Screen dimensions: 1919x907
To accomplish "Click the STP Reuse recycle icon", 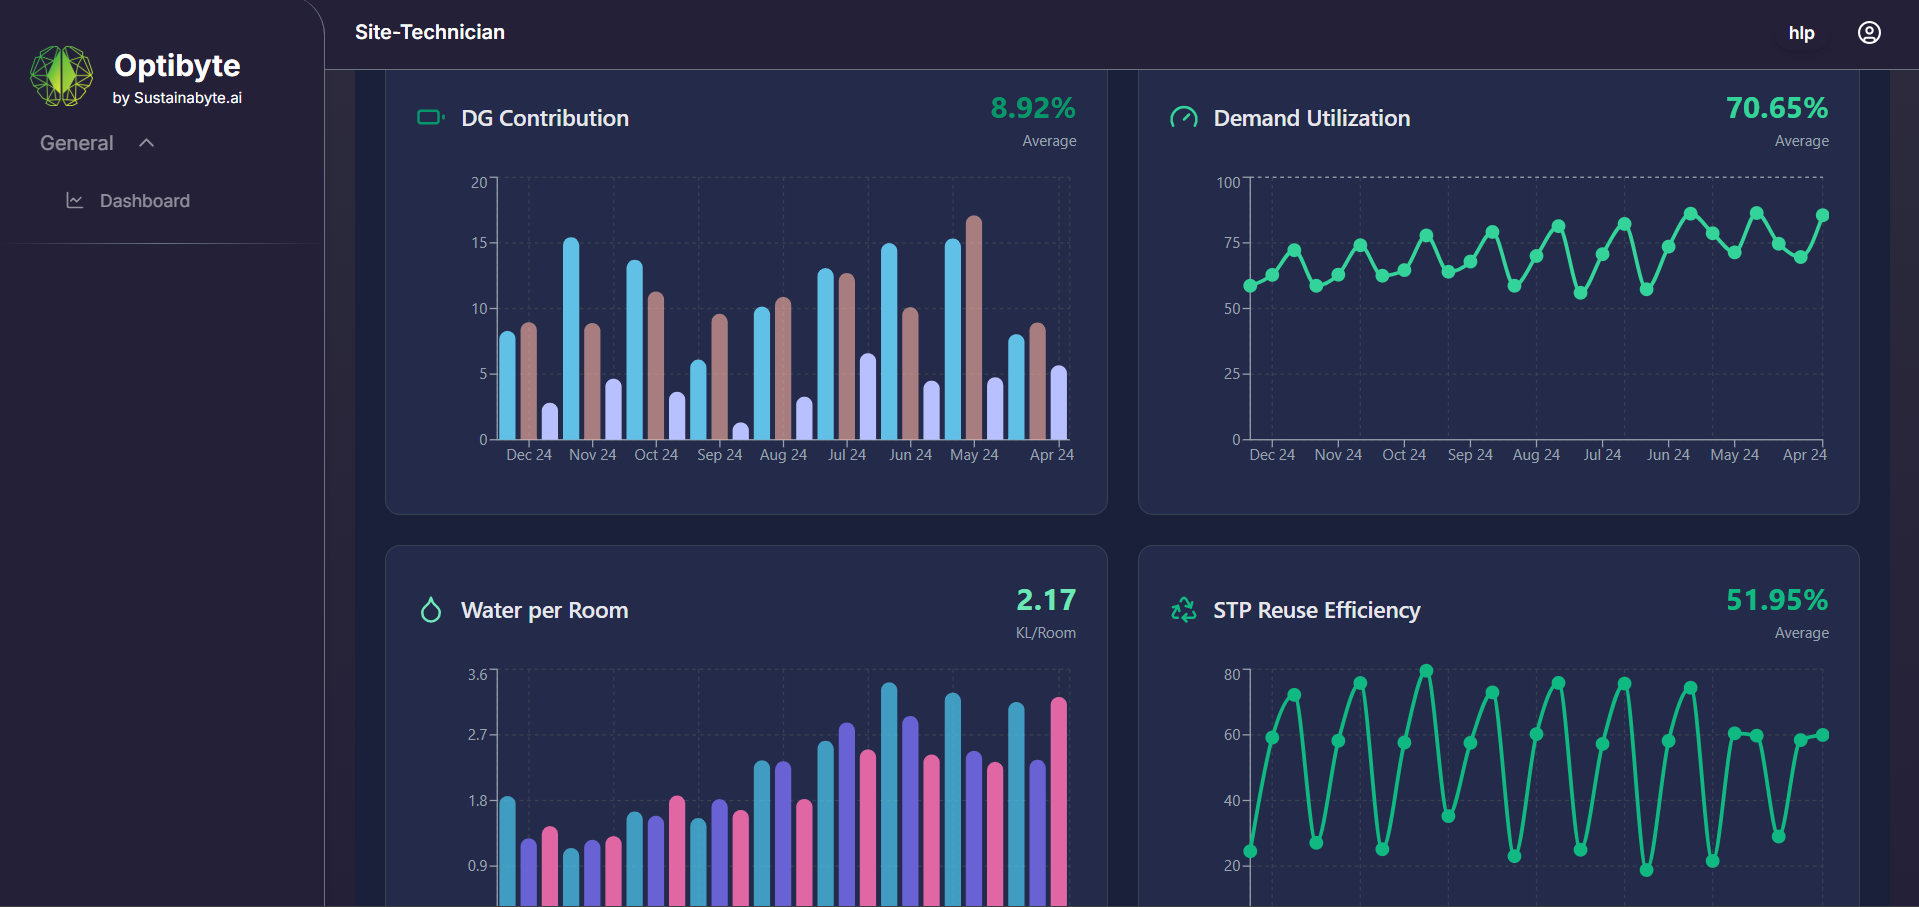I will click(x=1183, y=610).
